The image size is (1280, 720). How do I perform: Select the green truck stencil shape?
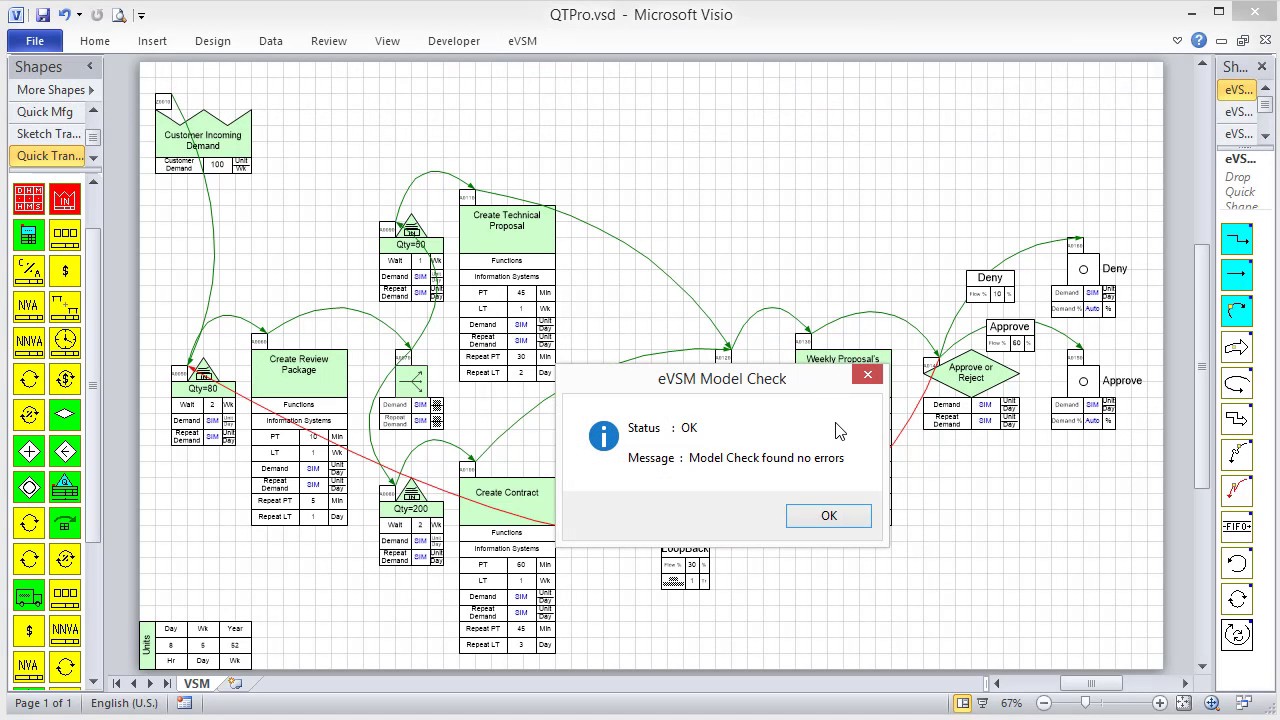[29, 594]
